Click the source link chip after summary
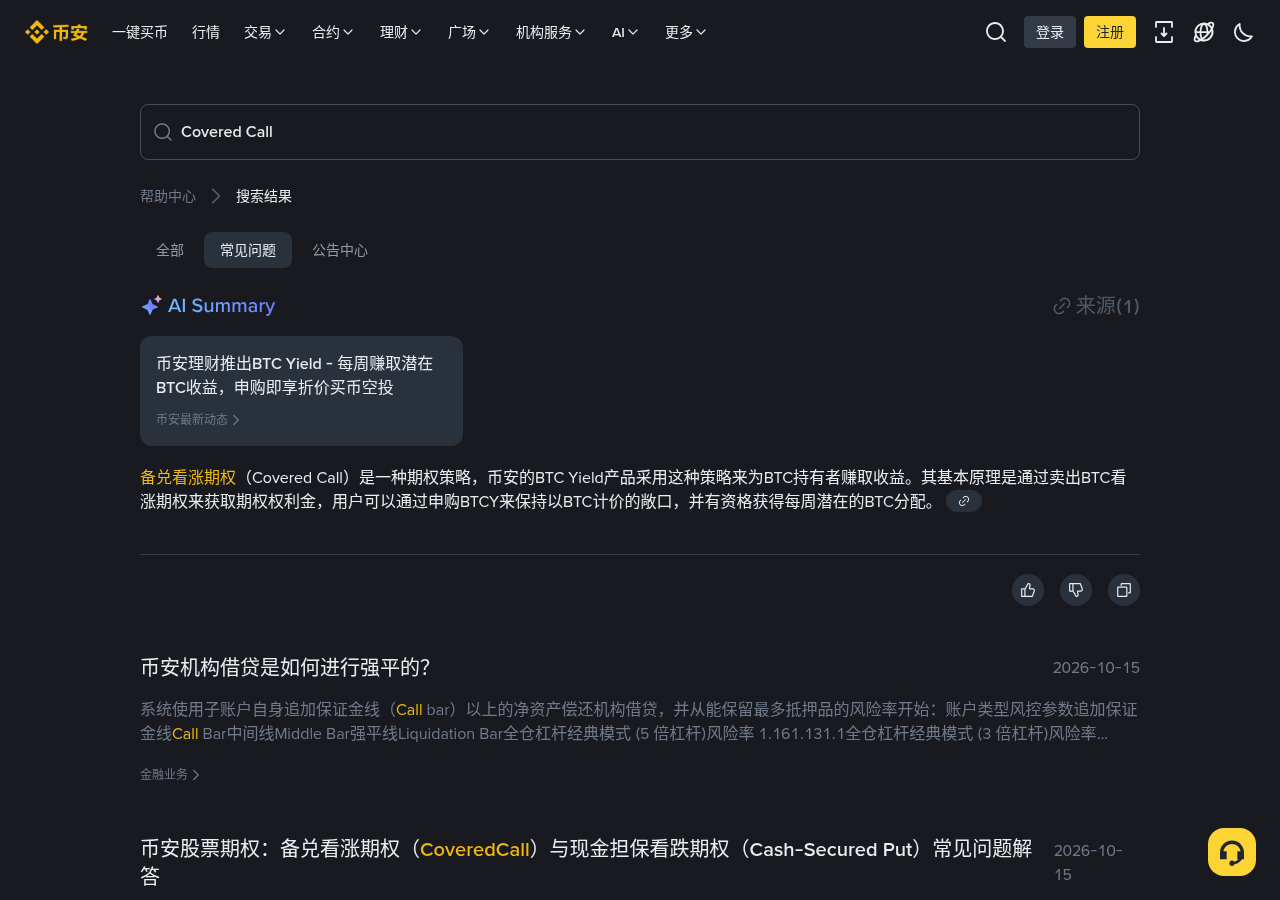The width and height of the screenshot is (1280, 900). (x=964, y=501)
